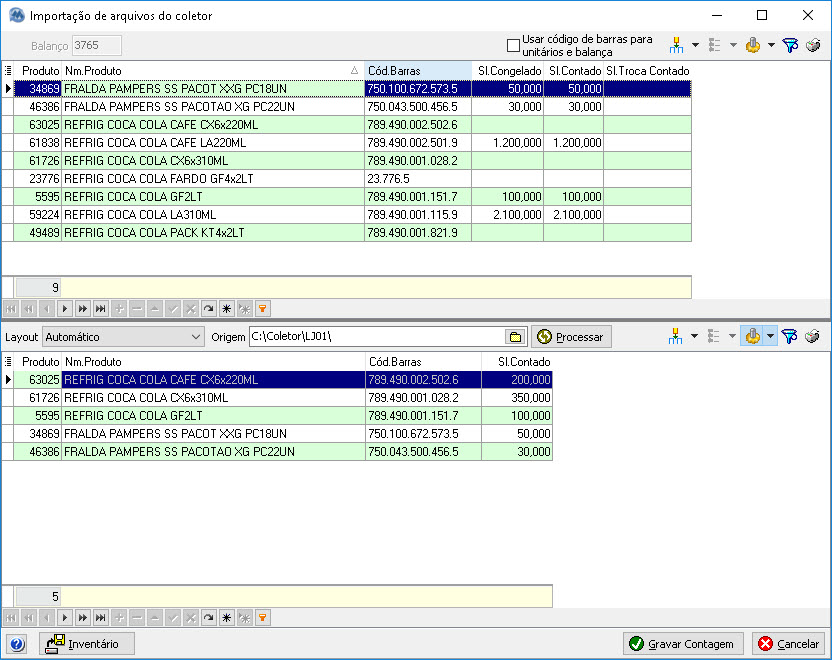Screen dimensions: 832x660
Task: Click the grouping icon in the upper grid toolbar
Action: (676, 45)
